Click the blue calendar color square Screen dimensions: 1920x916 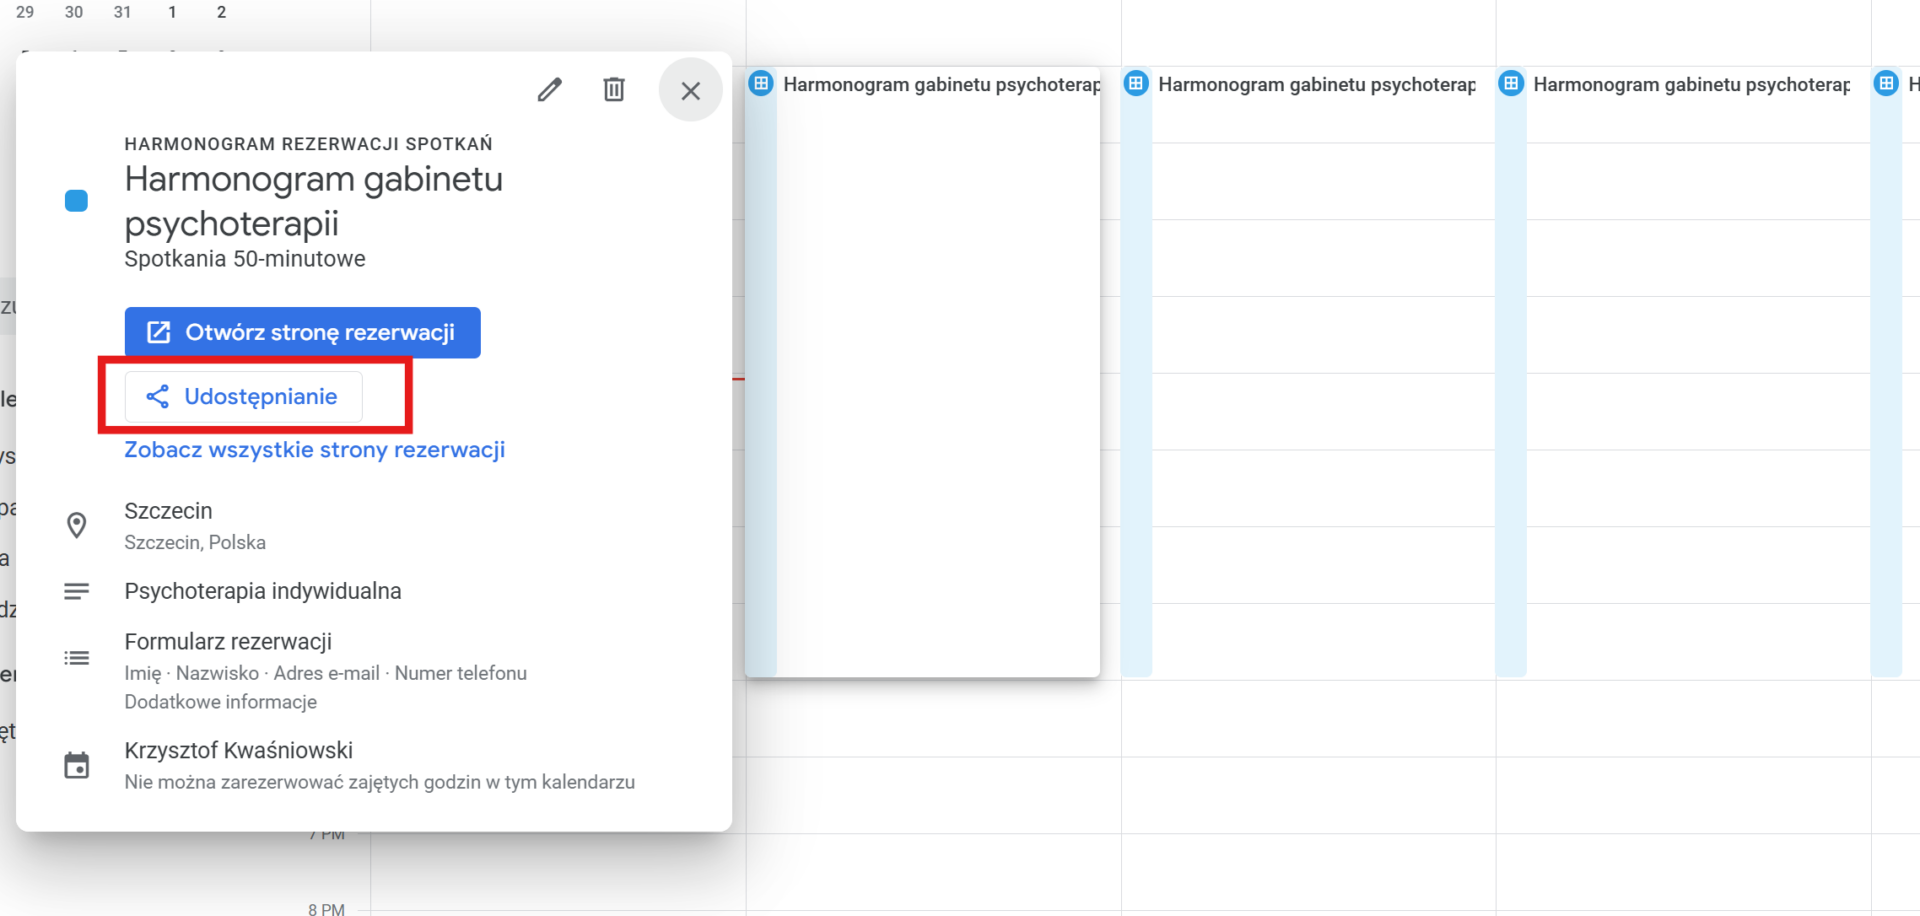[76, 201]
